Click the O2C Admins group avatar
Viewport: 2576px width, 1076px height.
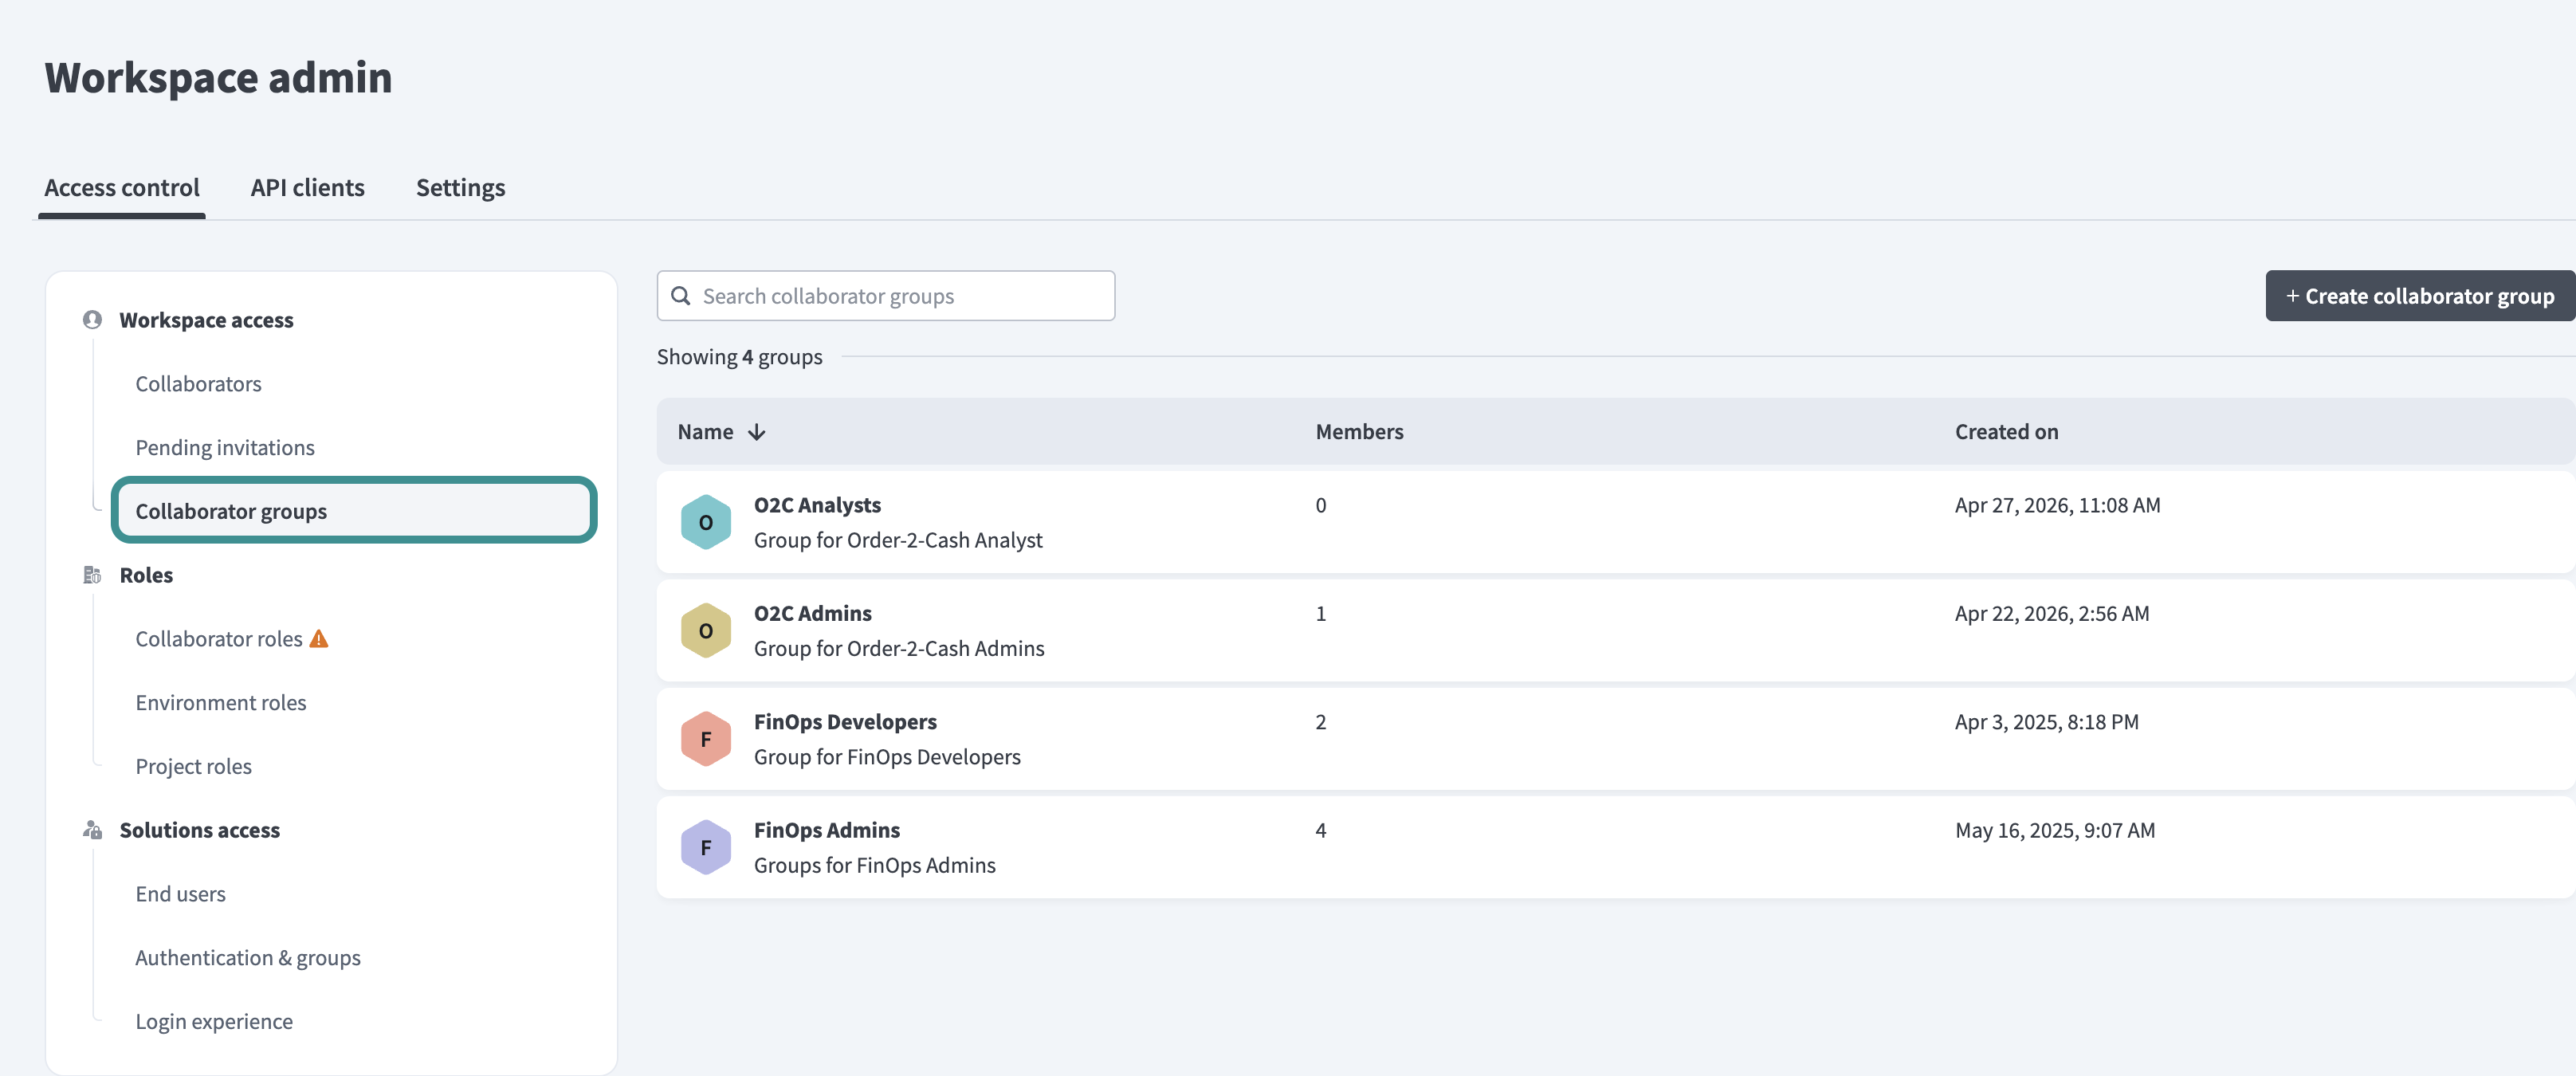pos(705,630)
